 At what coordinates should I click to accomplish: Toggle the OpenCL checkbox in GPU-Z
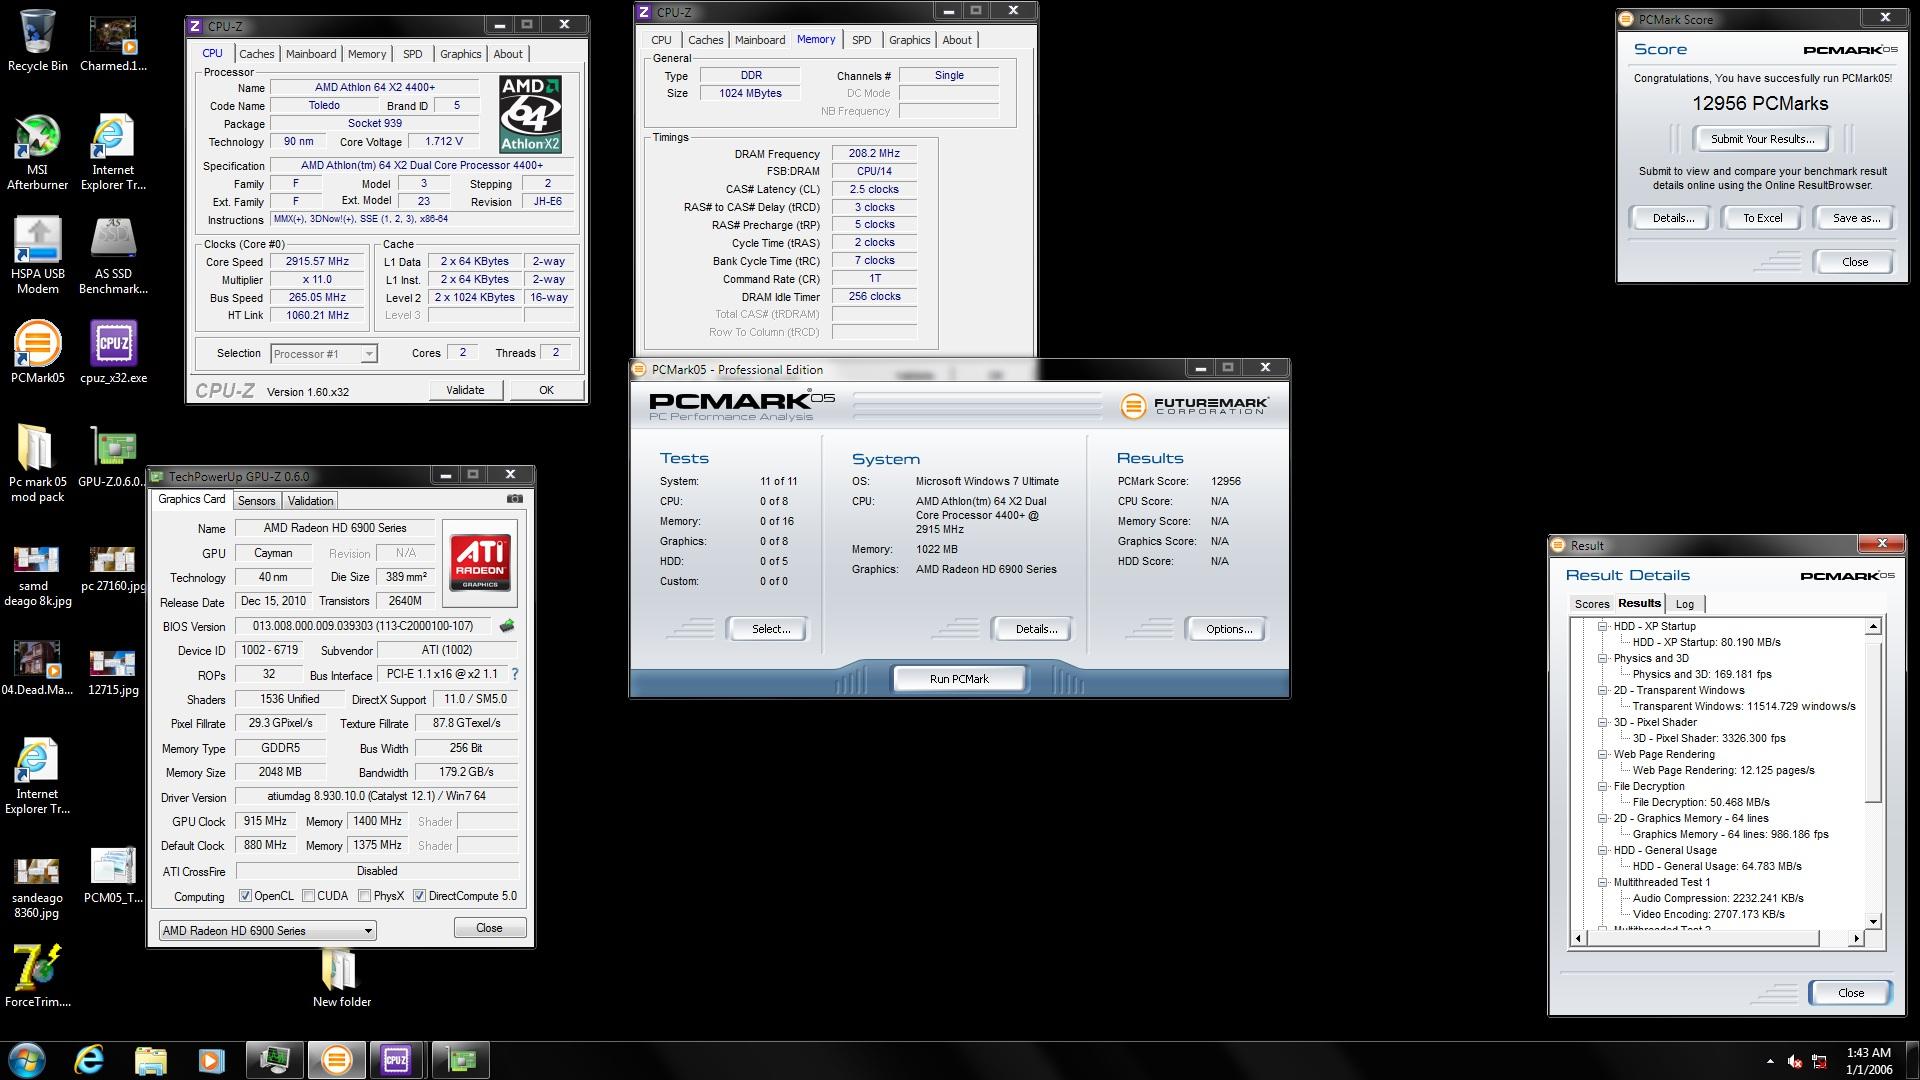(x=245, y=896)
